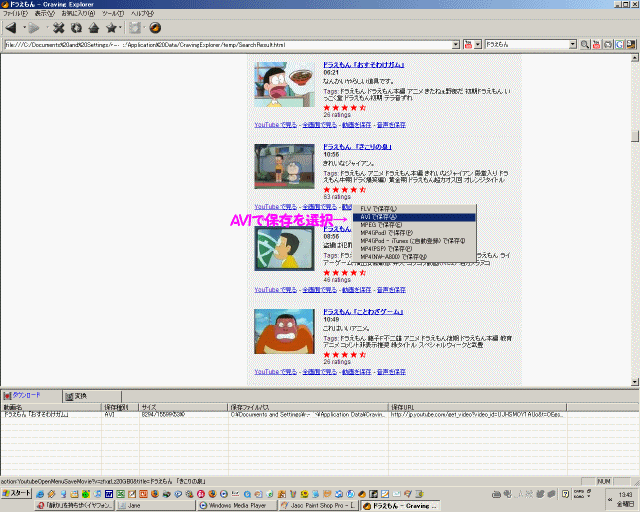Run search with the magnifier icon
Image resolution: width=640 pixels, height=512 pixels.
pos(585,45)
